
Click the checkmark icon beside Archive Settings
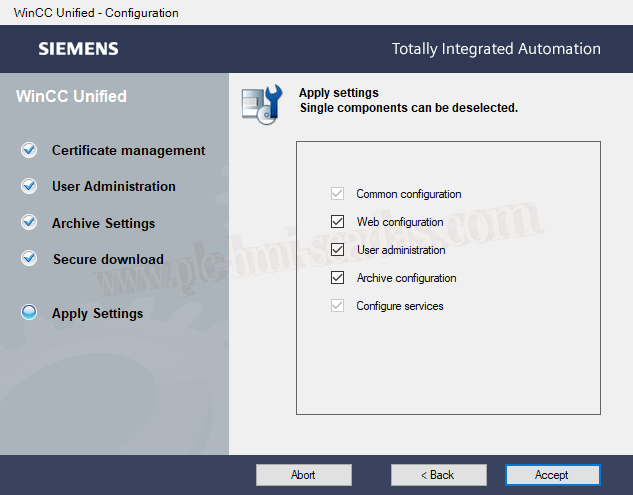pyautogui.click(x=29, y=223)
